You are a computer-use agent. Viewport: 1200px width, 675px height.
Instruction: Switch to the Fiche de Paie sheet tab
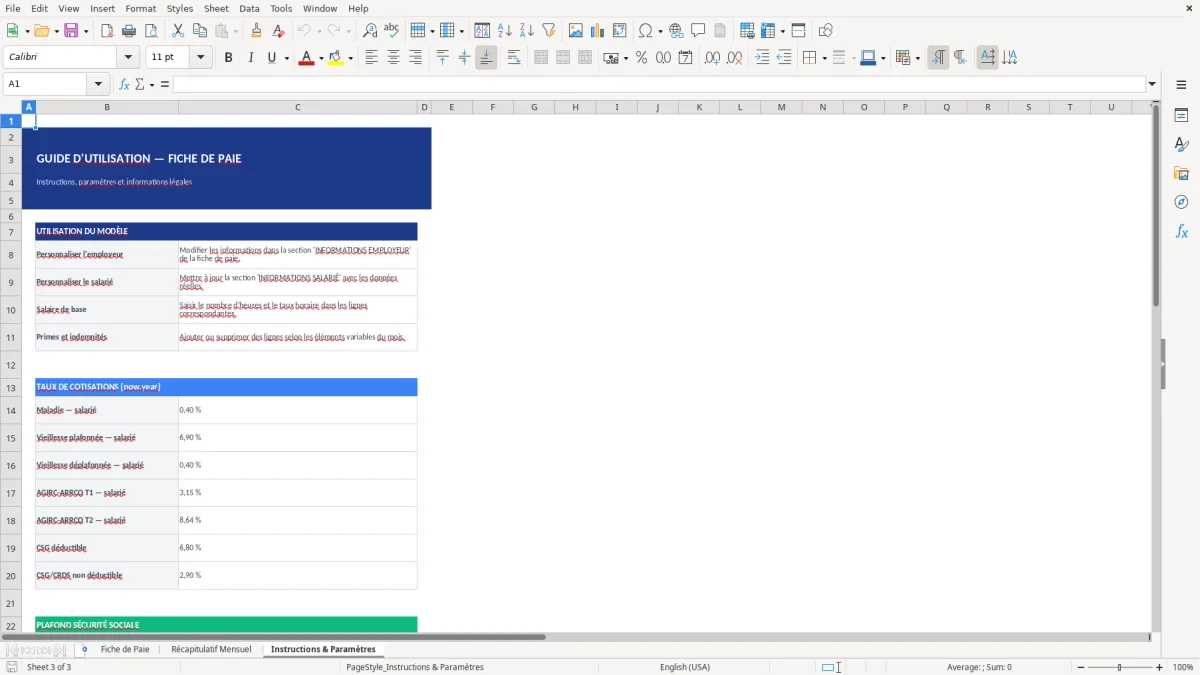(124, 649)
